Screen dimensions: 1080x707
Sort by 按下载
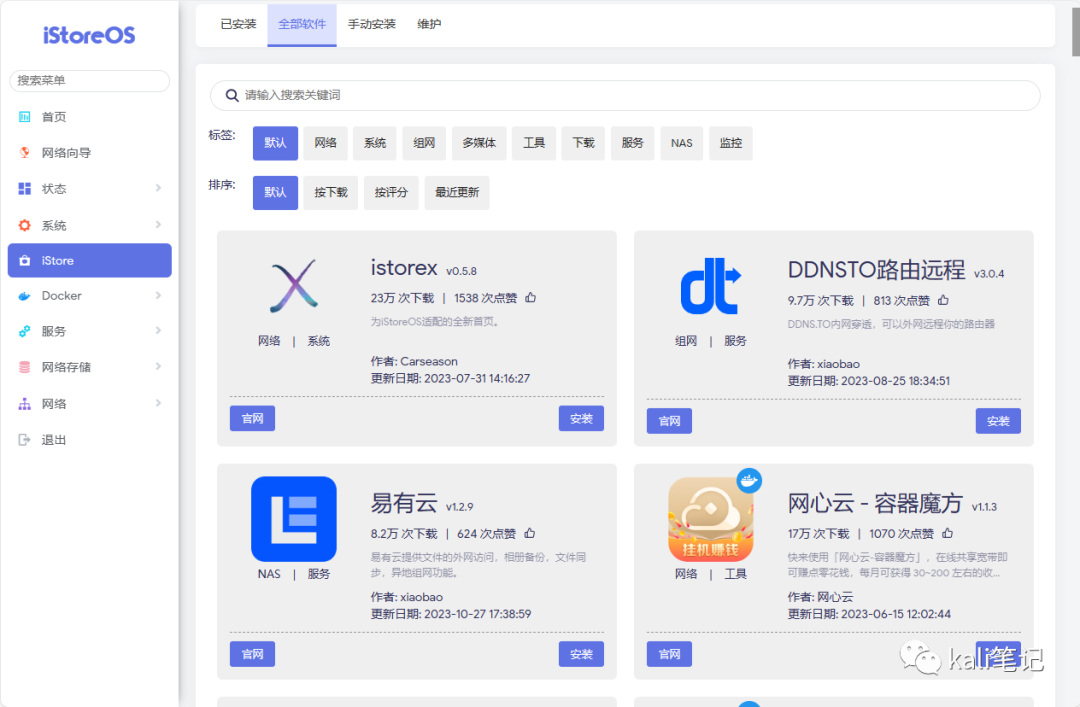tap(331, 192)
